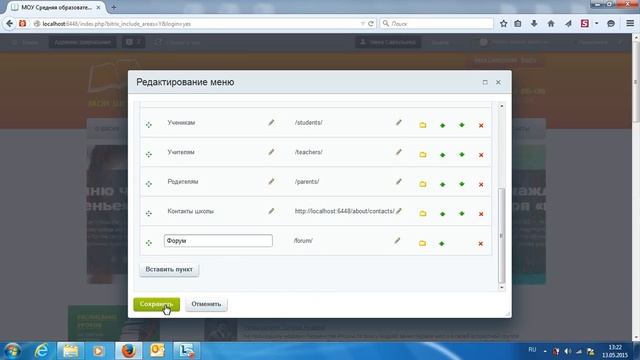The image size is (640, 360).
Task: Move the Ученикам item down
Action: 462,125
